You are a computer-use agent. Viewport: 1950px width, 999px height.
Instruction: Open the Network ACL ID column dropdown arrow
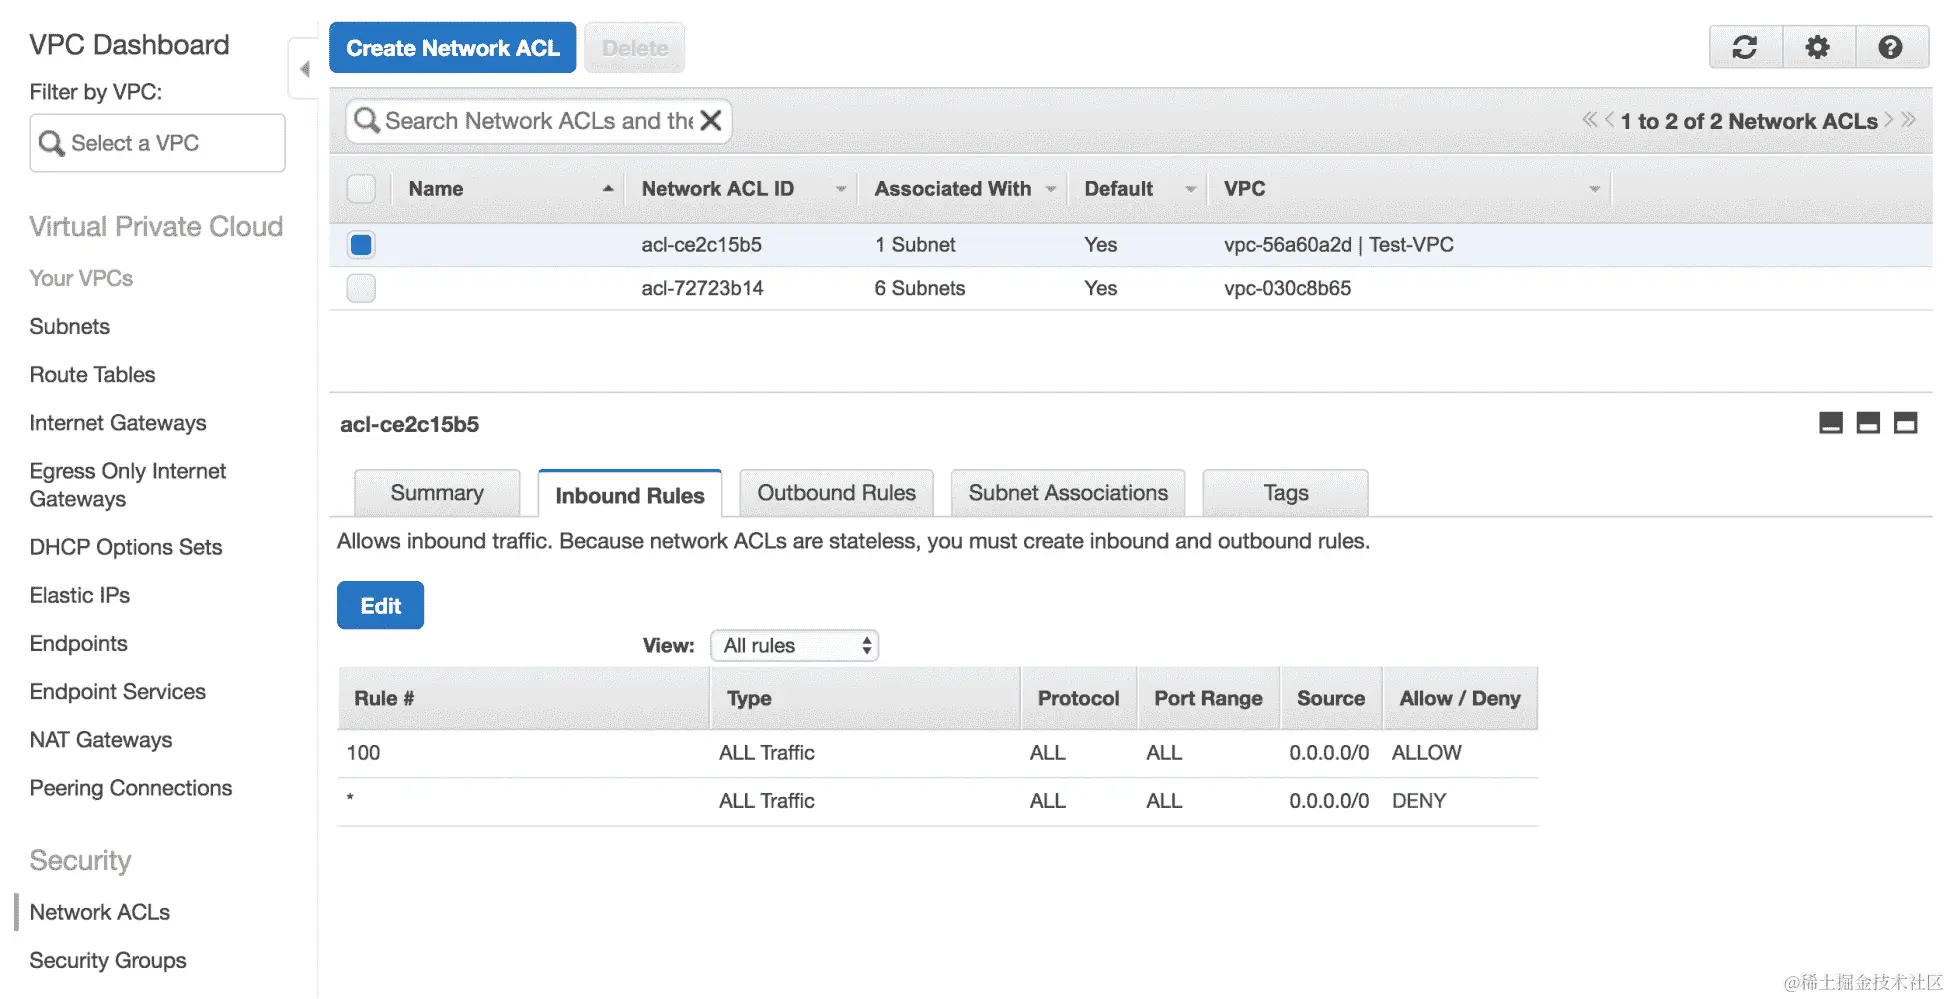(x=841, y=189)
